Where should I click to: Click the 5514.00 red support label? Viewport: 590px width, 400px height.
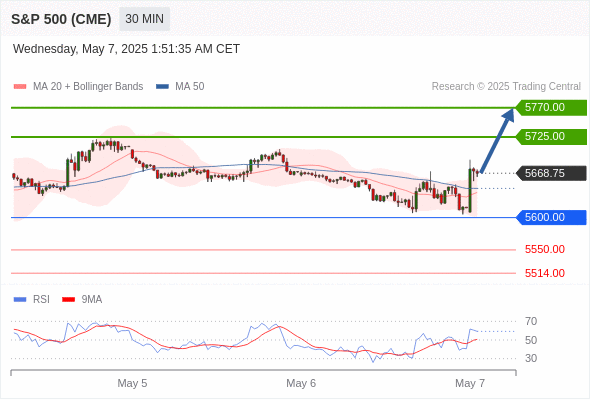click(545, 273)
